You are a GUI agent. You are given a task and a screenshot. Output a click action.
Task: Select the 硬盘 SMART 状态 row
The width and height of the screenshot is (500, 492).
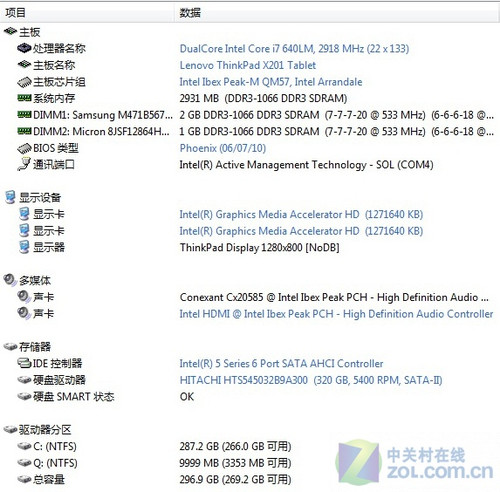250,396
